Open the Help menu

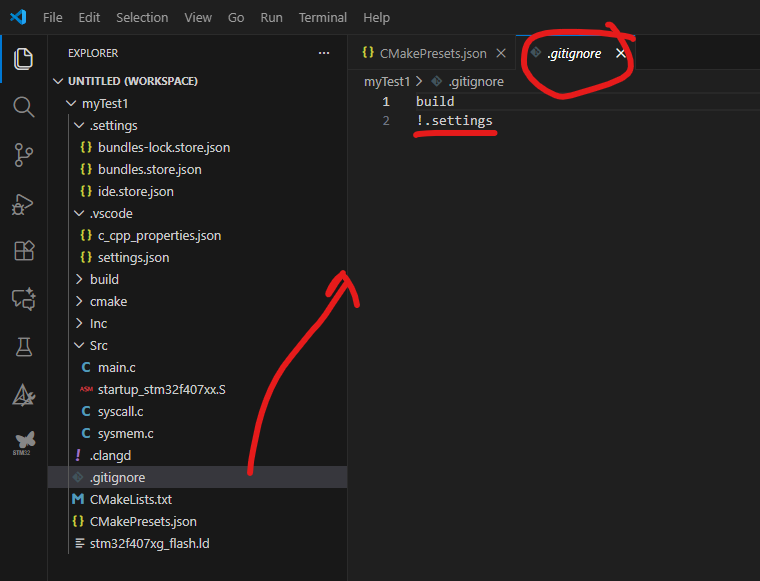pos(376,17)
